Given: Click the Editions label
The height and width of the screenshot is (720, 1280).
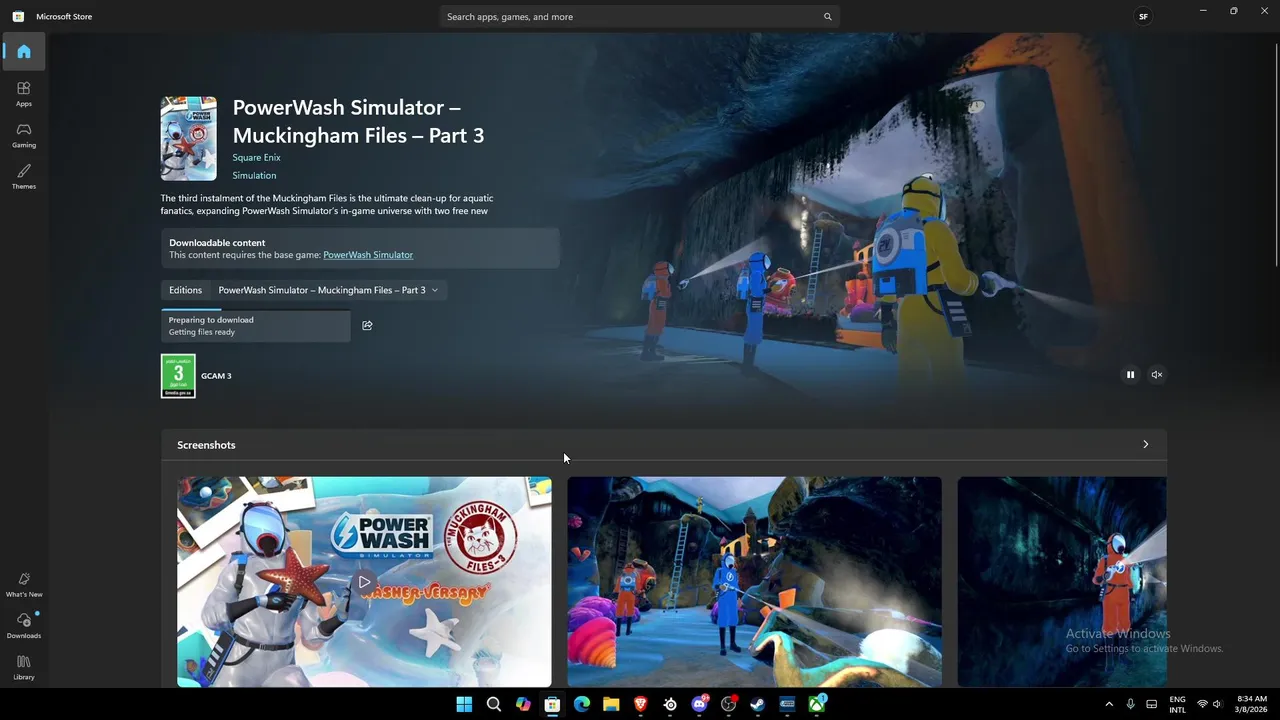Looking at the screenshot, I should click(x=185, y=290).
